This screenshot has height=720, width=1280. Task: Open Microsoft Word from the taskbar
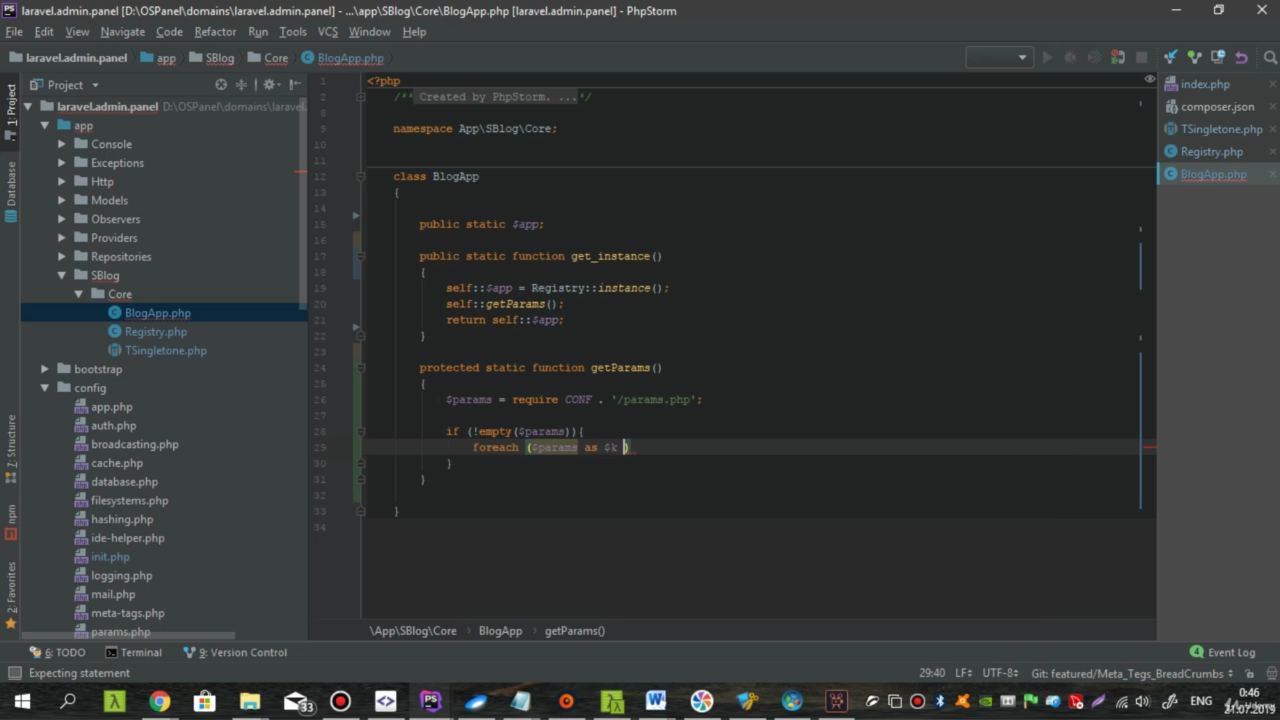656,701
